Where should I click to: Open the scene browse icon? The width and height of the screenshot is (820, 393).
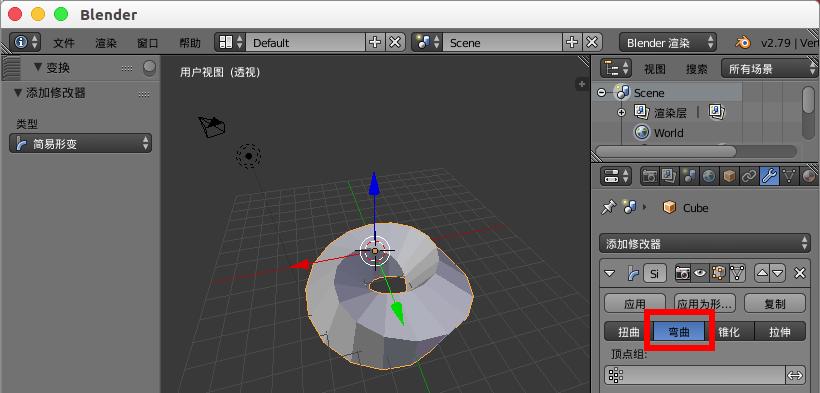(x=427, y=42)
